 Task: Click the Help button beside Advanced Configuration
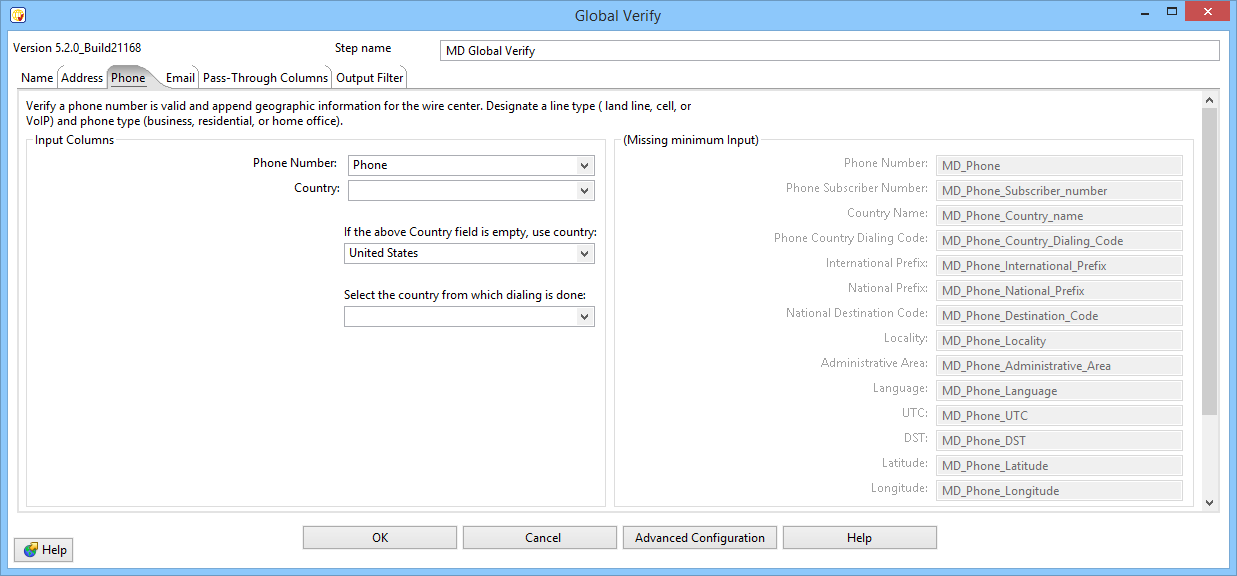pyautogui.click(x=859, y=538)
